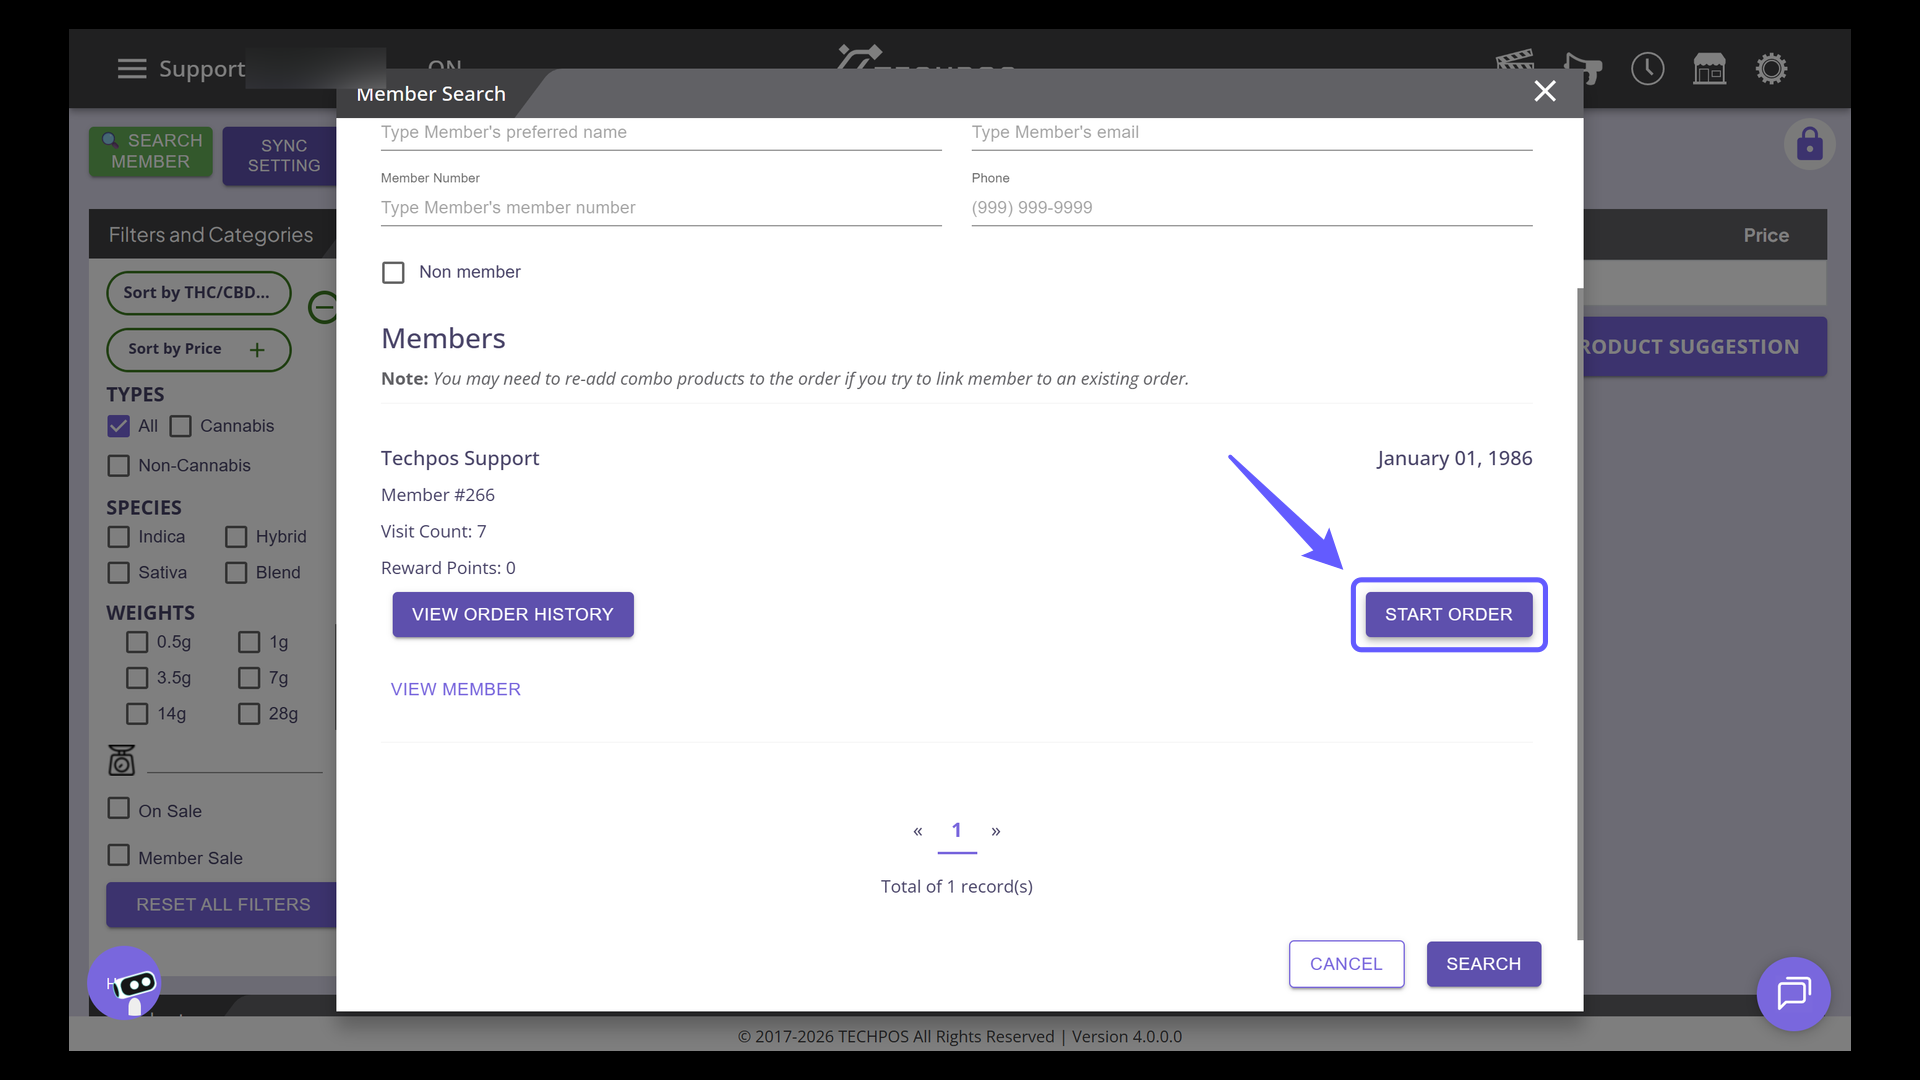This screenshot has height=1080, width=1920.
Task: Select page 1 in pagination
Action: pyautogui.click(x=956, y=831)
